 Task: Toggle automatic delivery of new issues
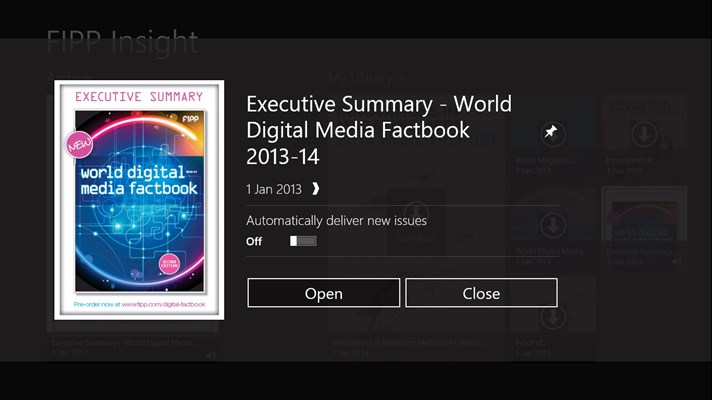point(303,241)
